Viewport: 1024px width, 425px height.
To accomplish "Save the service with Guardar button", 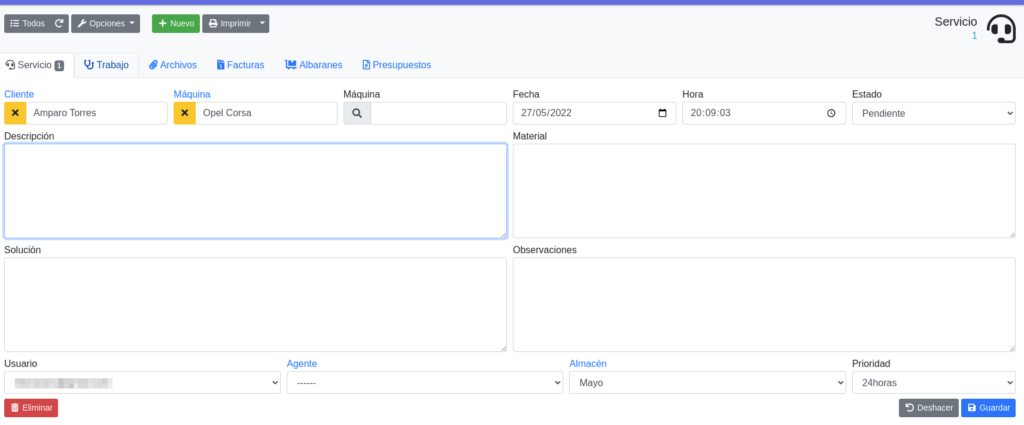I will [x=988, y=408].
